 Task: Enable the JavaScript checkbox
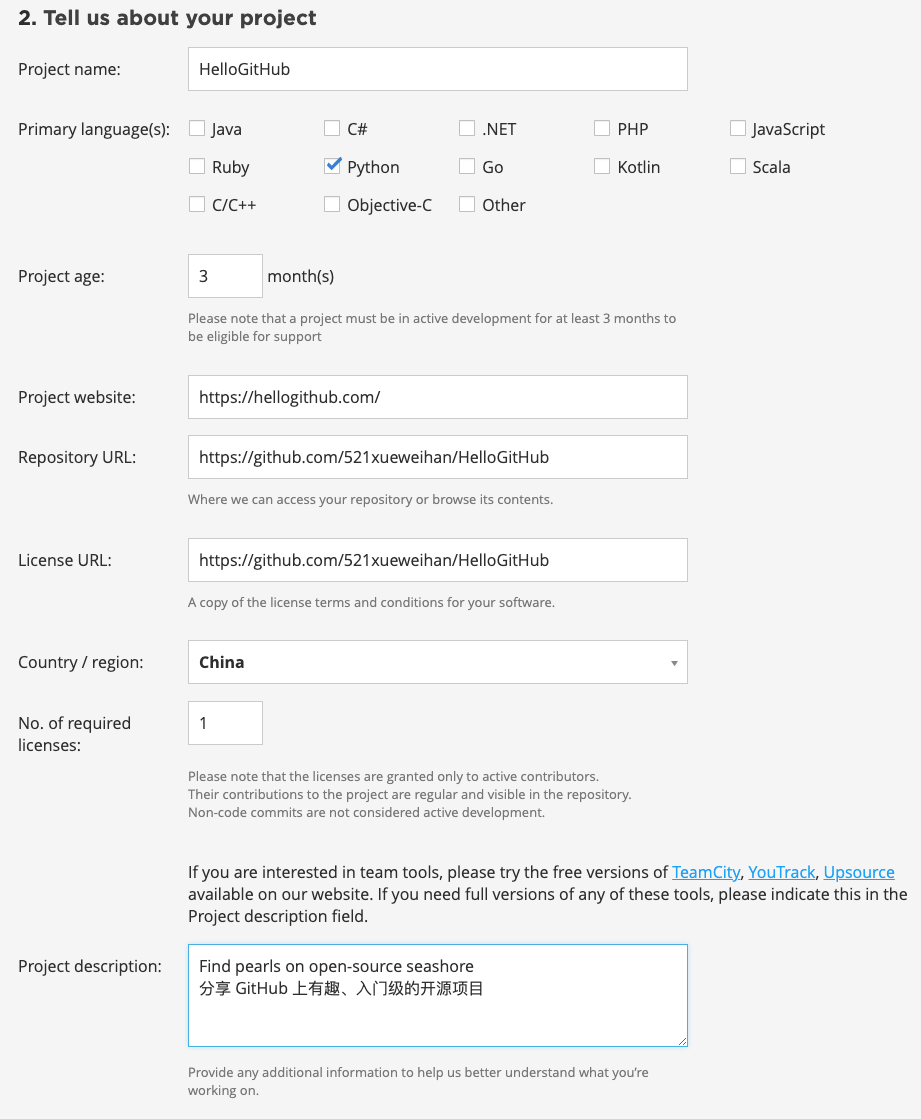coord(738,128)
